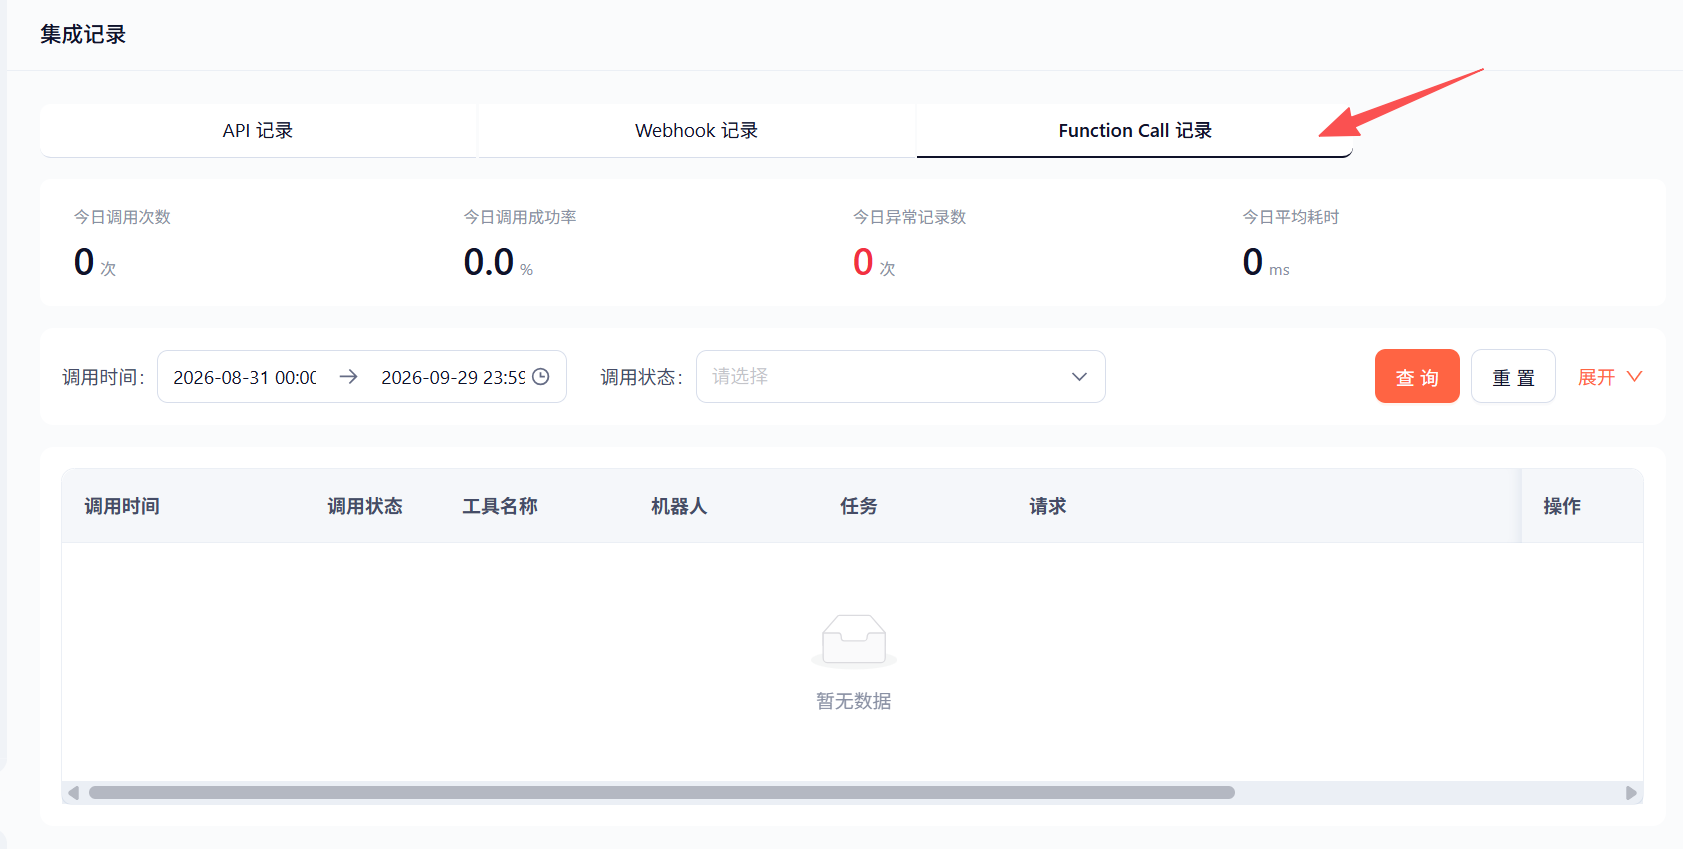Click the right scroll arrow of table
1683x849 pixels.
pos(1631,793)
